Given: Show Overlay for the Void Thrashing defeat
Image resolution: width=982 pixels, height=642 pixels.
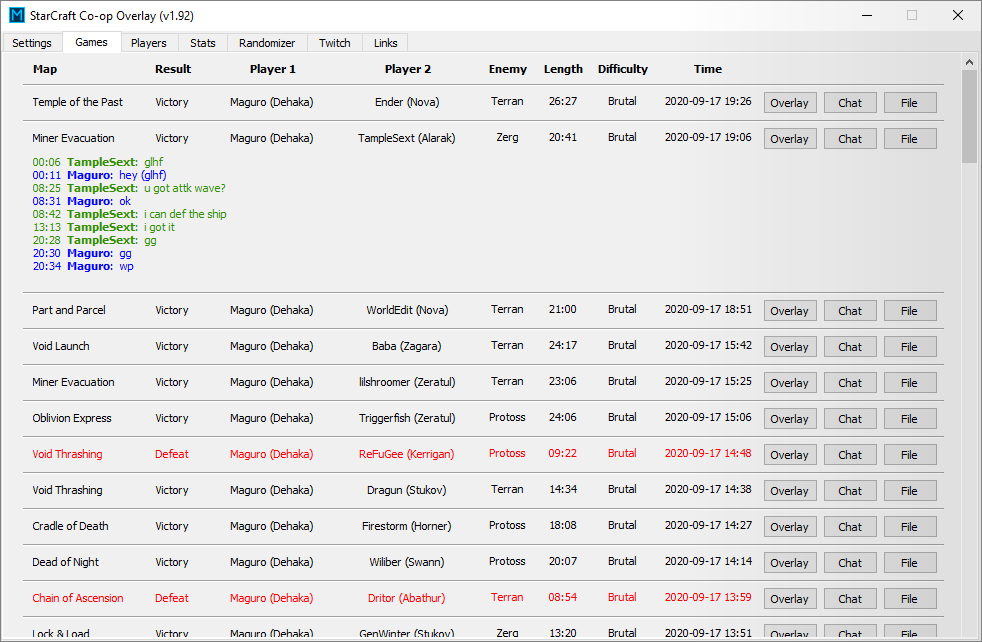Looking at the screenshot, I should point(790,455).
